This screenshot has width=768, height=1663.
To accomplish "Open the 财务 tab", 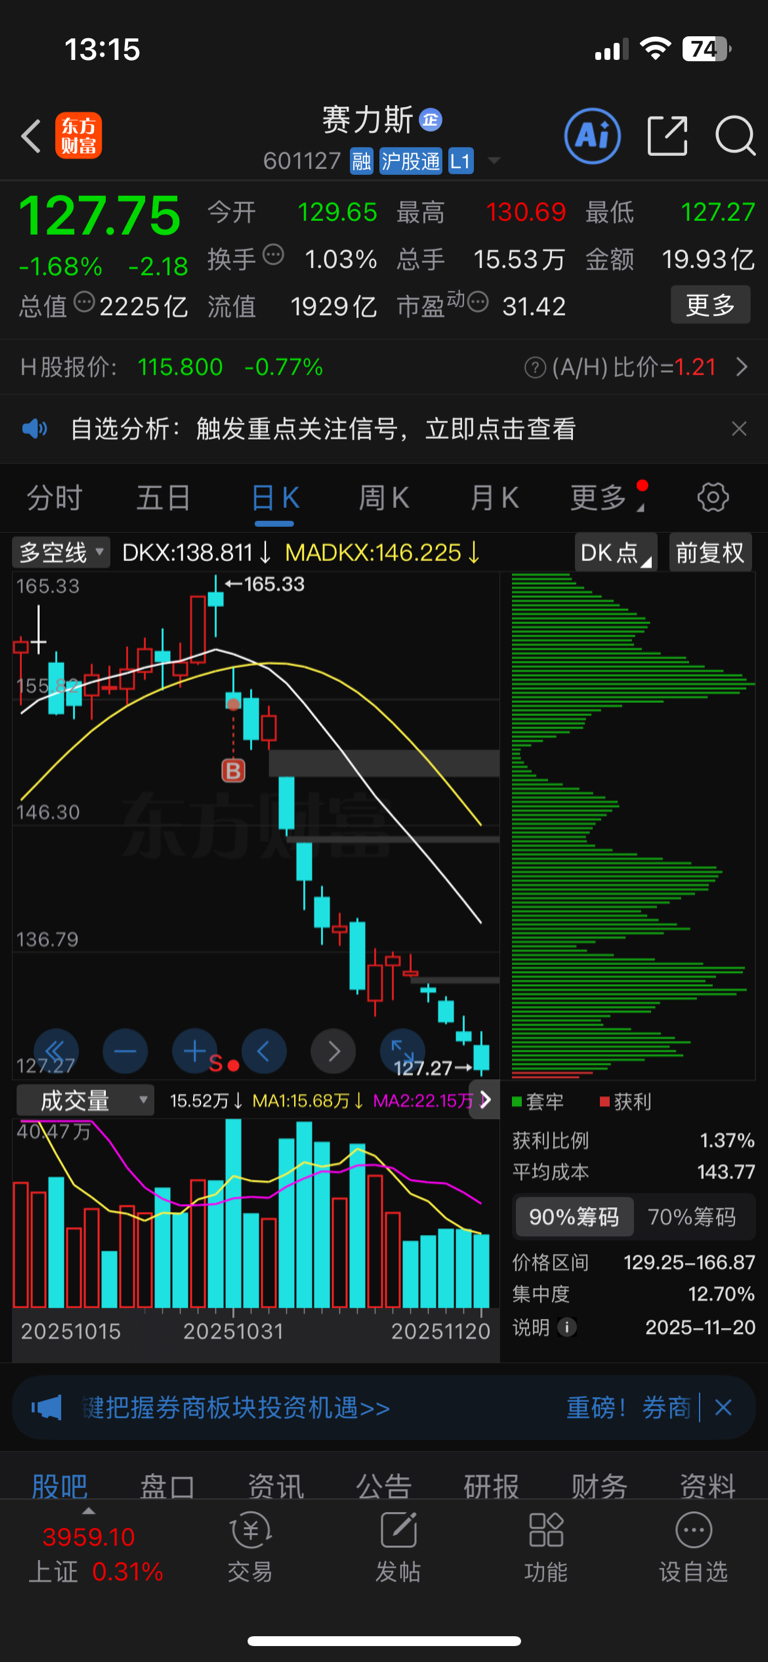I will (x=599, y=1486).
